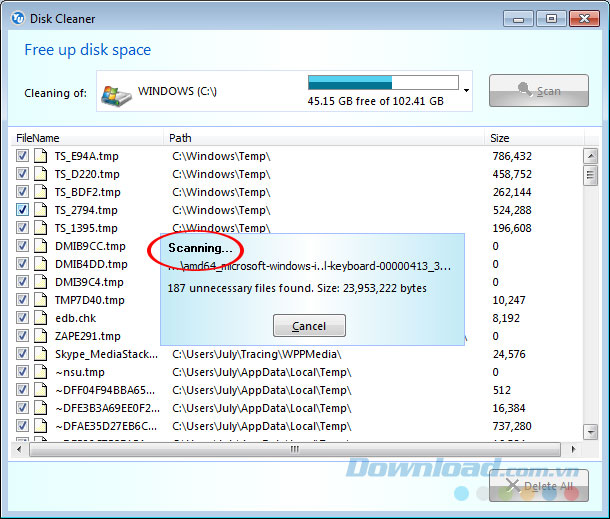Click the file icon next to TS_E94A.tmp

click(x=41, y=156)
